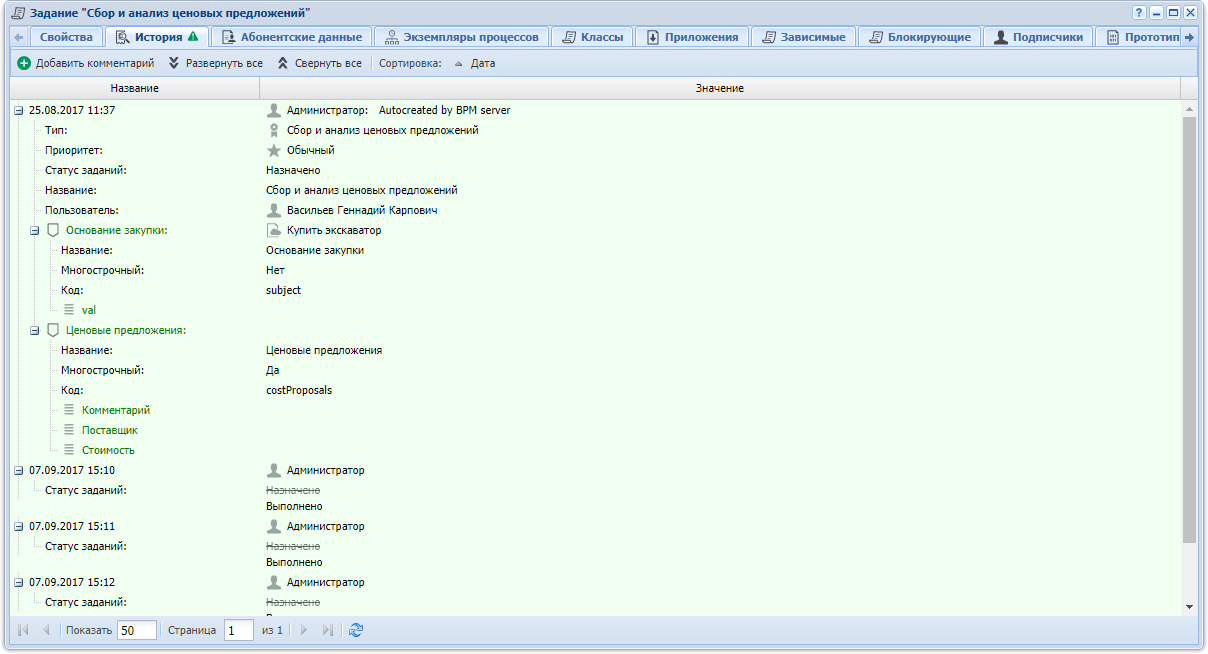Image resolution: width=1208 pixels, height=654 pixels.
Task: Click Развернуть все button
Action: click(x=215, y=63)
